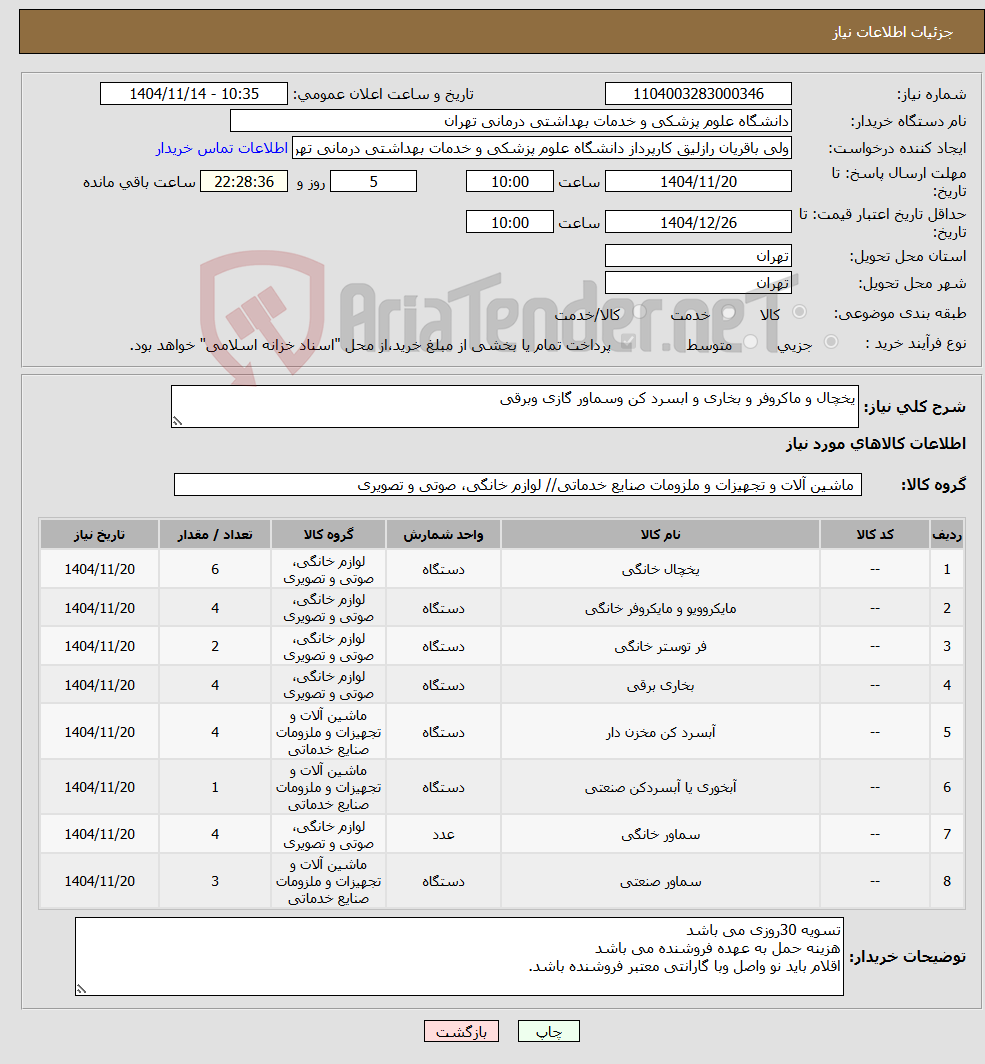Open the اطلاعات تماس خریدار link
The height and width of the screenshot is (1064, 985).
click(x=222, y=148)
